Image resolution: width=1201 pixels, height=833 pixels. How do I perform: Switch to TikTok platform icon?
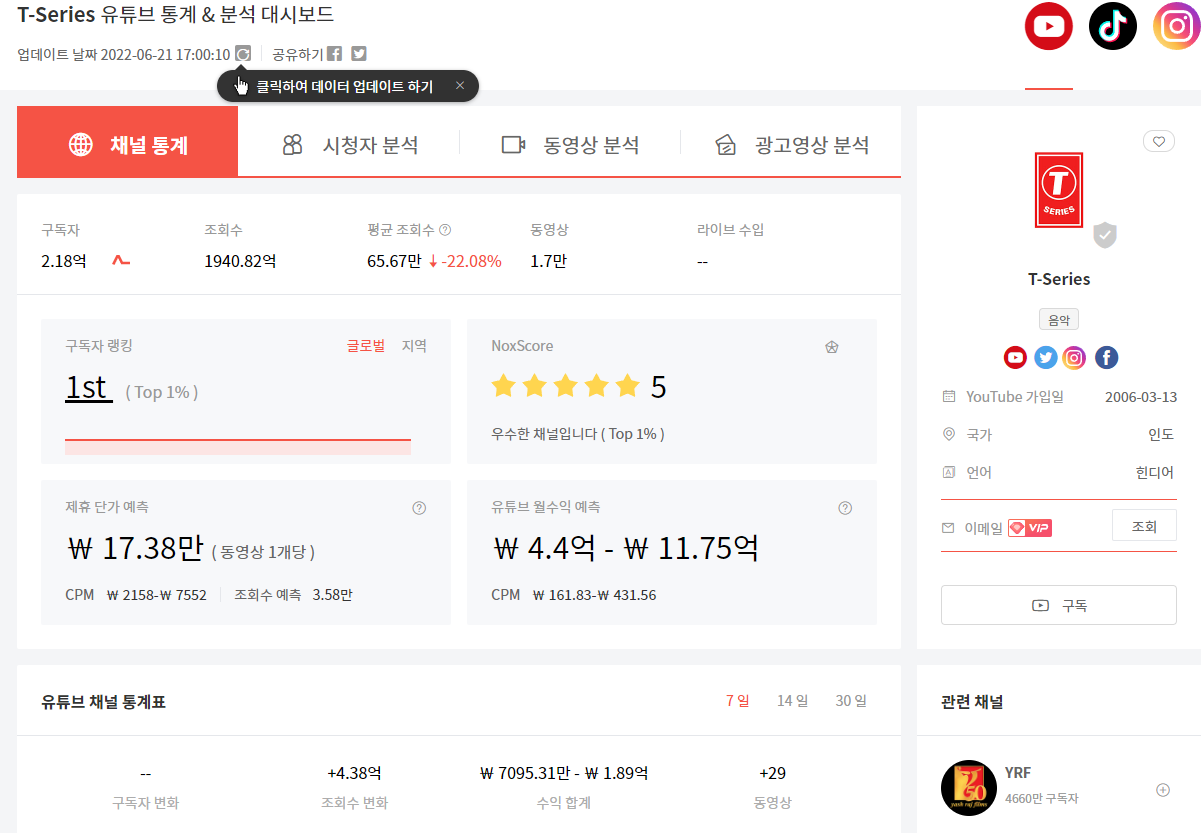point(1113,26)
